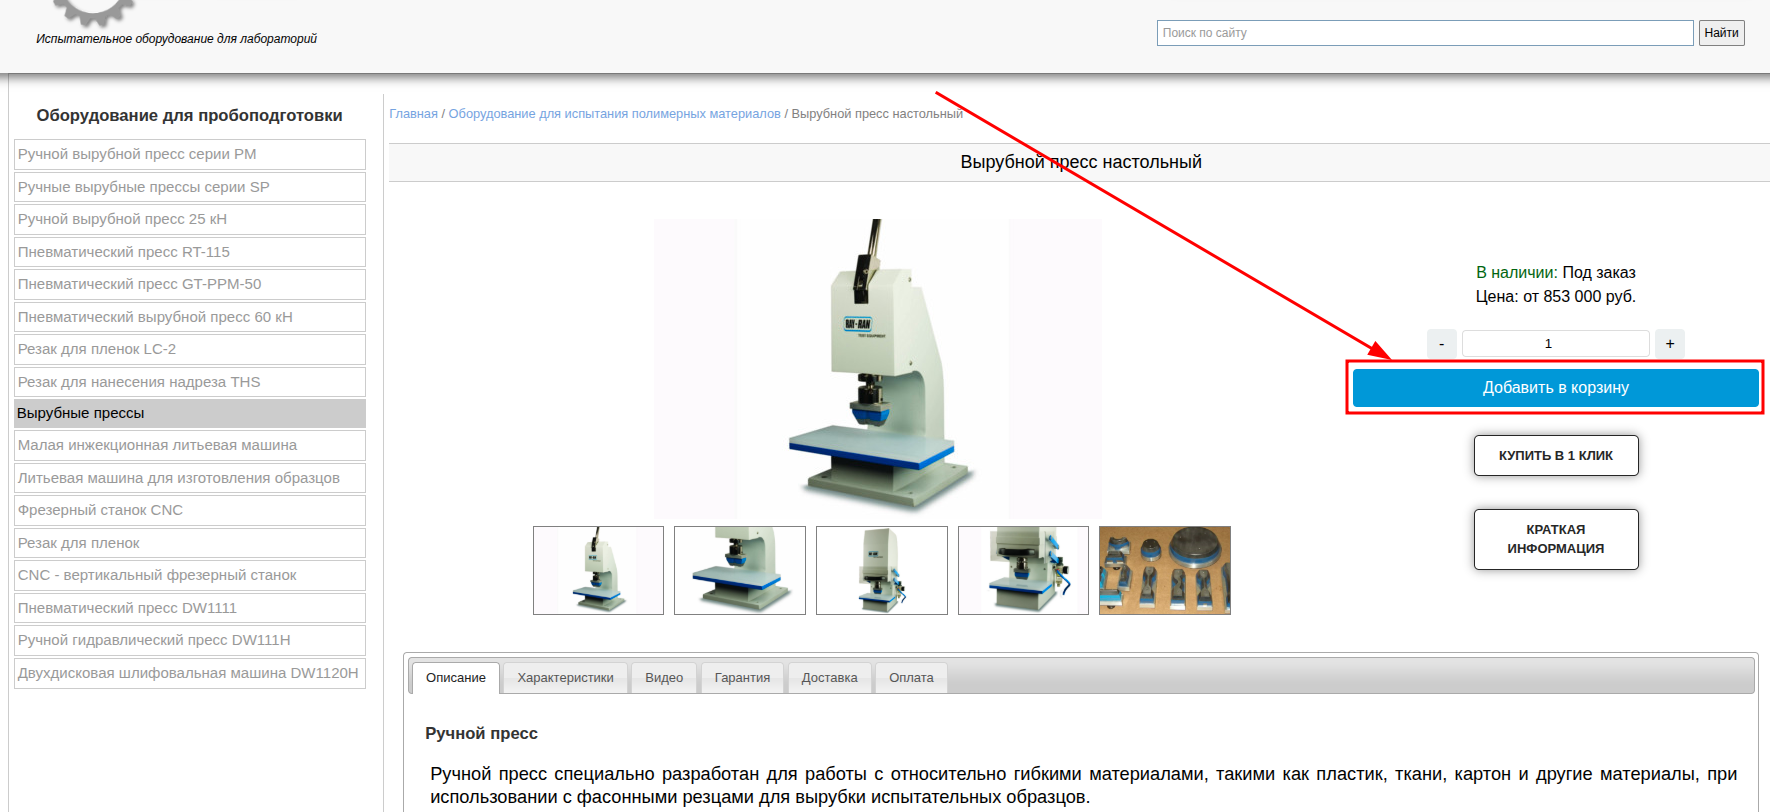Click the minus quantity button
The height and width of the screenshot is (812, 1770).
point(1441,344)
